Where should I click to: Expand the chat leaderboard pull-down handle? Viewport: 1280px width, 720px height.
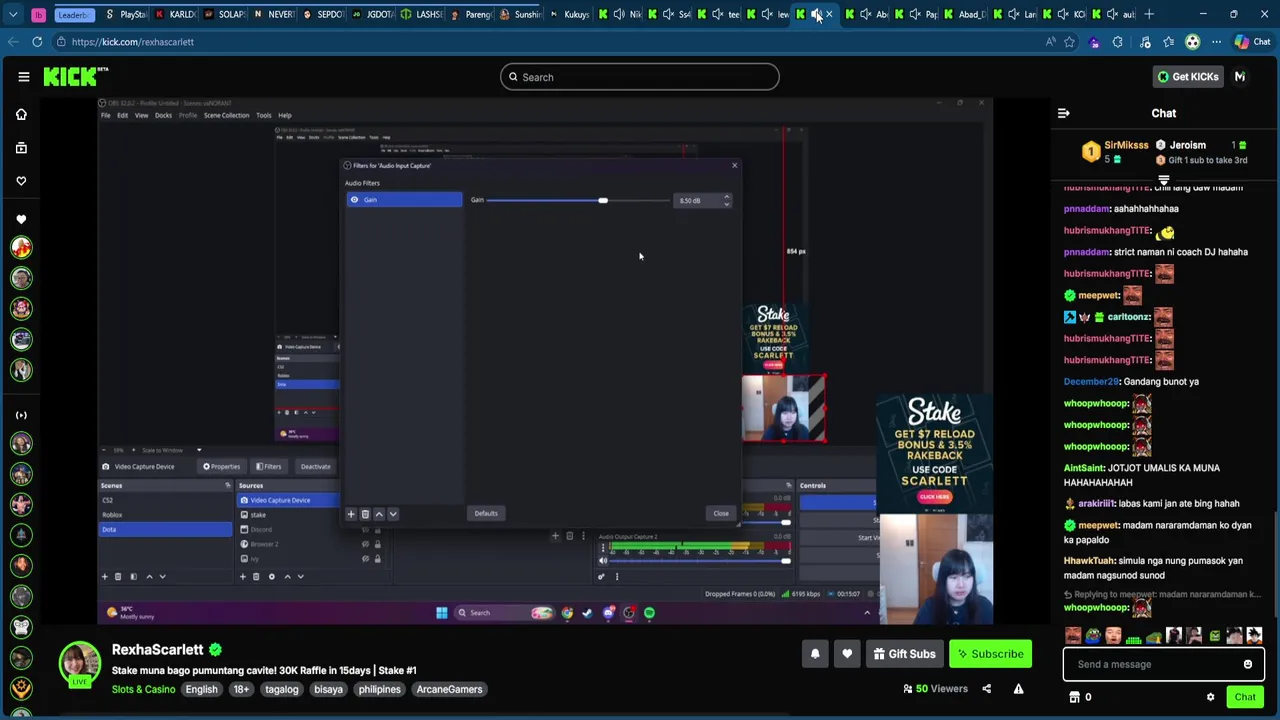pyautogui.click(x=1163, y=181)
